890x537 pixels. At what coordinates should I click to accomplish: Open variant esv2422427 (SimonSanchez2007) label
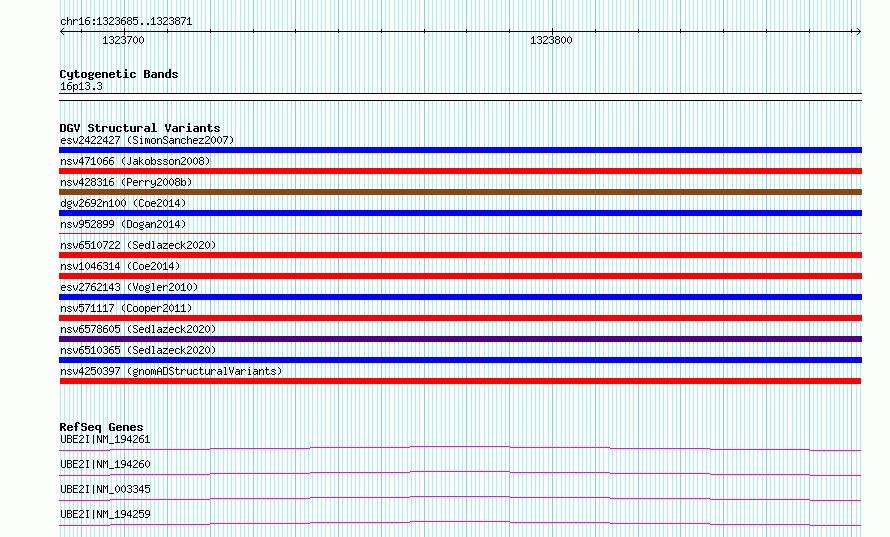(147, 140)
